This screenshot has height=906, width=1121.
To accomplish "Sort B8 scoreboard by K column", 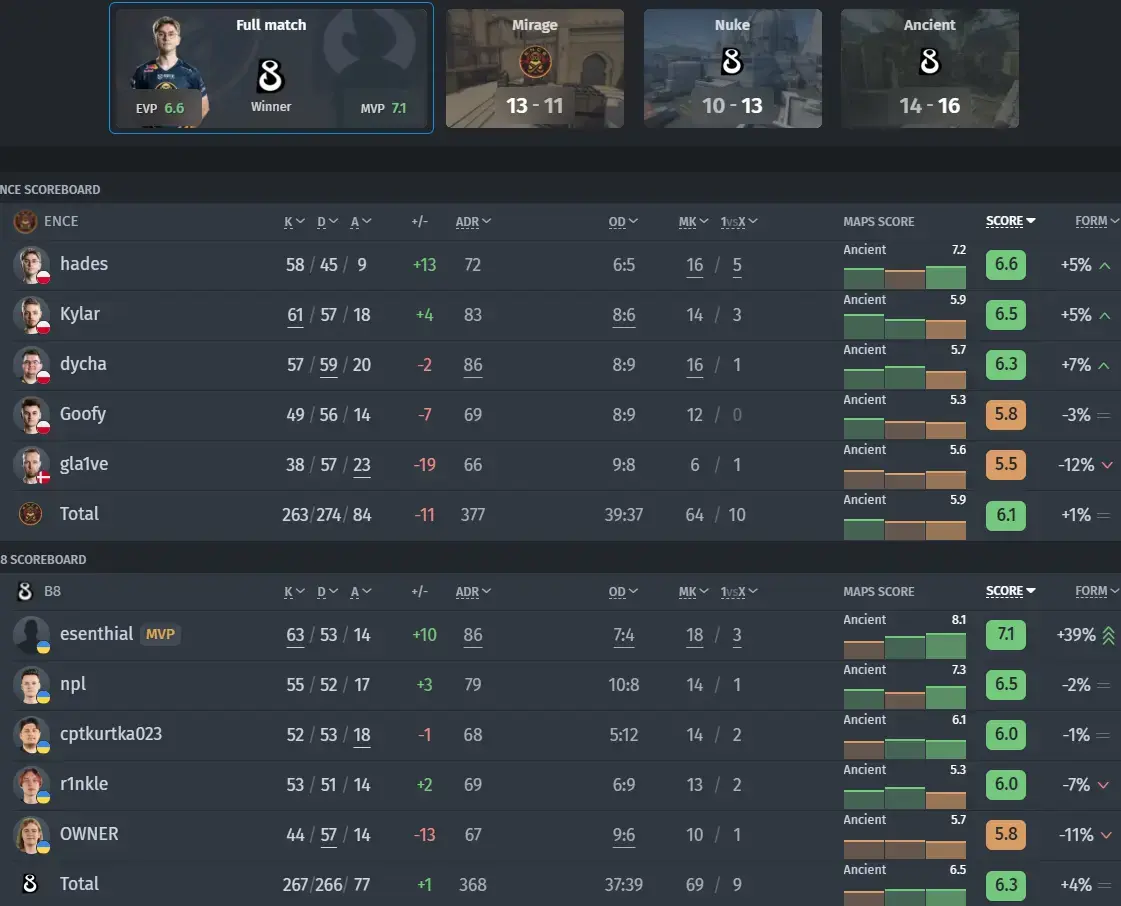I will 294,591.
